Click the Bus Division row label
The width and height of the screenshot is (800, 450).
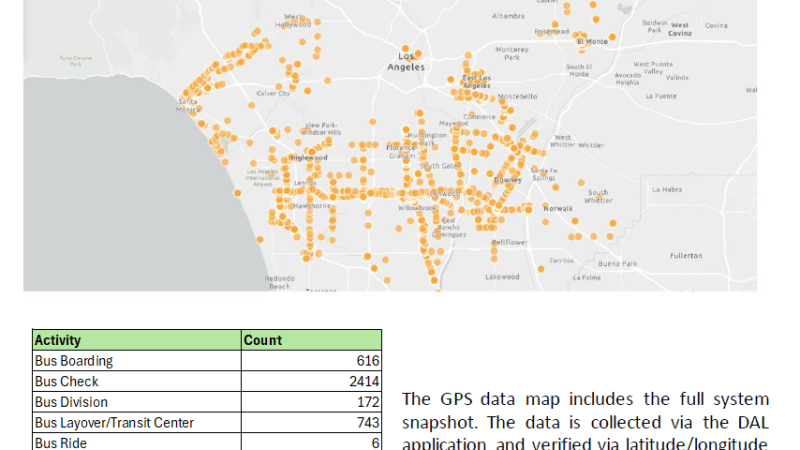(x=137, y=402)
